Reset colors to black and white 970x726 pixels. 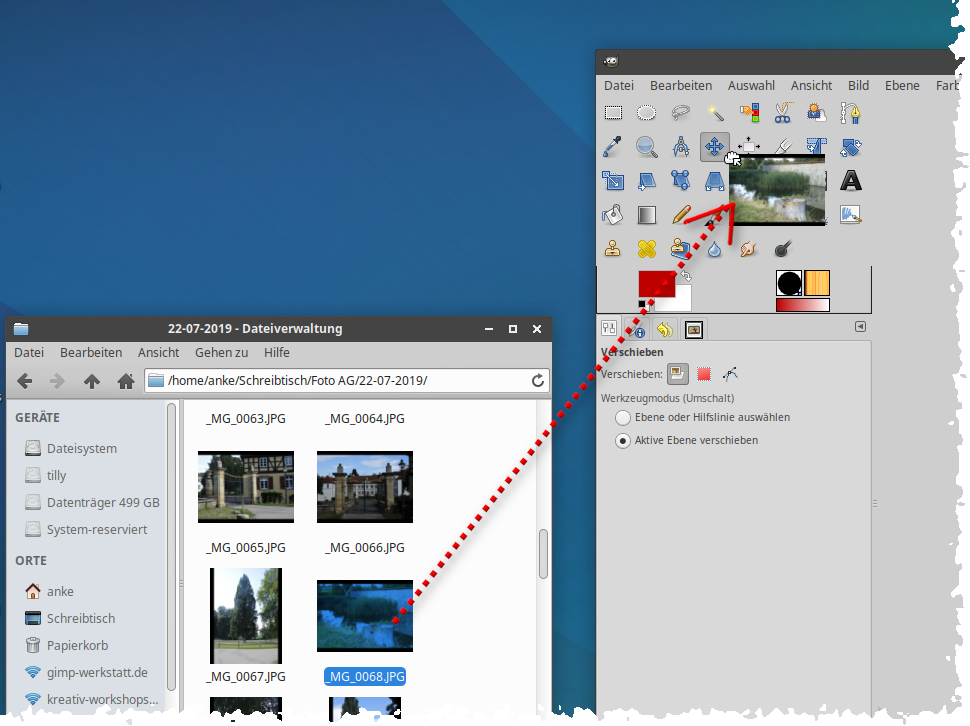pyautogui.click(x=643, y=304)
